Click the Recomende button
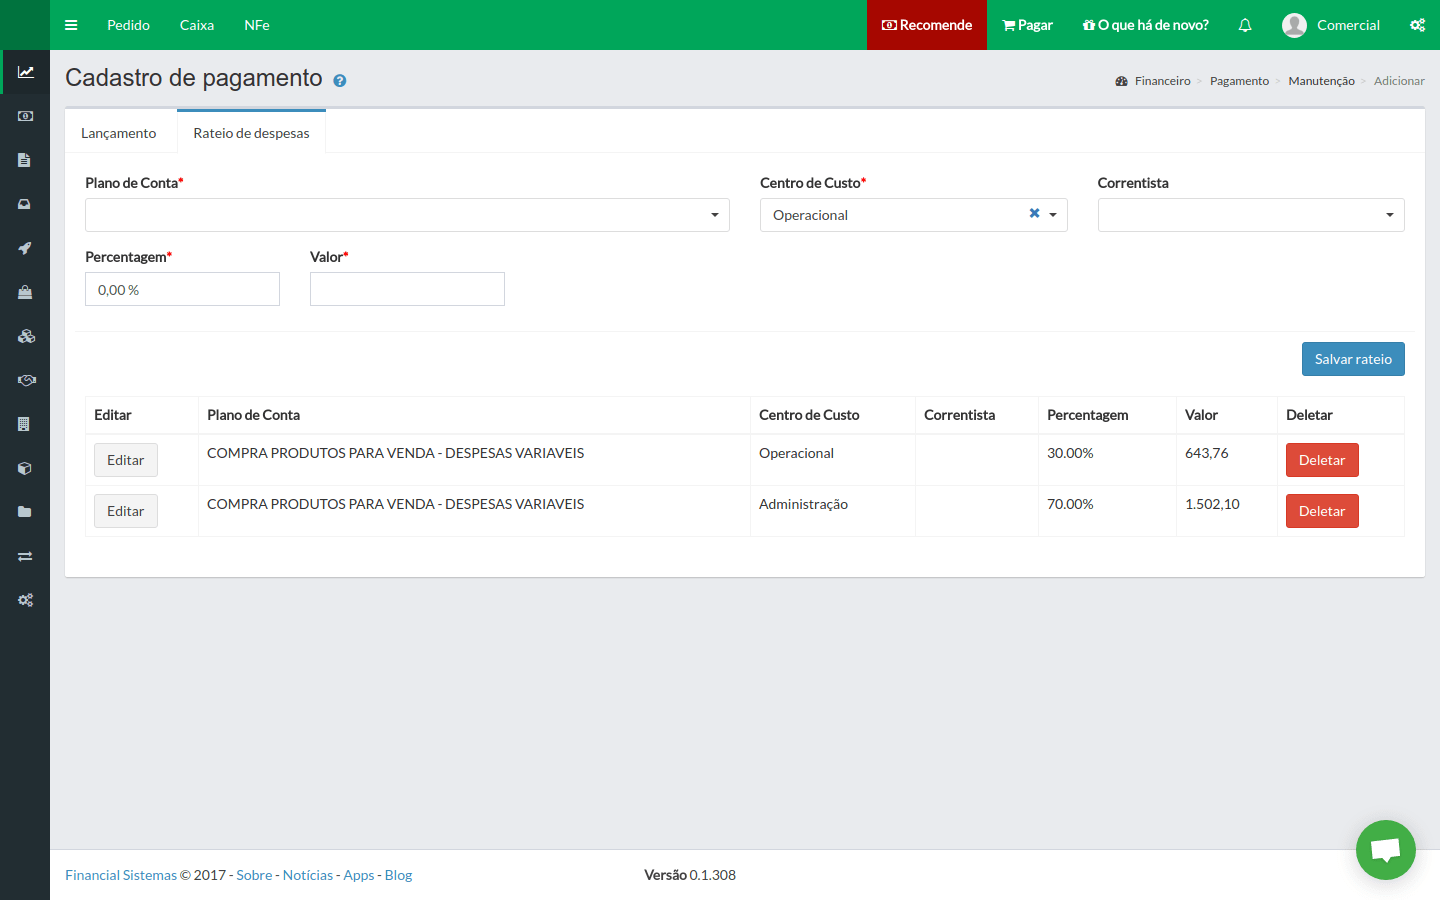Viewport: 1440px width, 900px height. [927, 25]
